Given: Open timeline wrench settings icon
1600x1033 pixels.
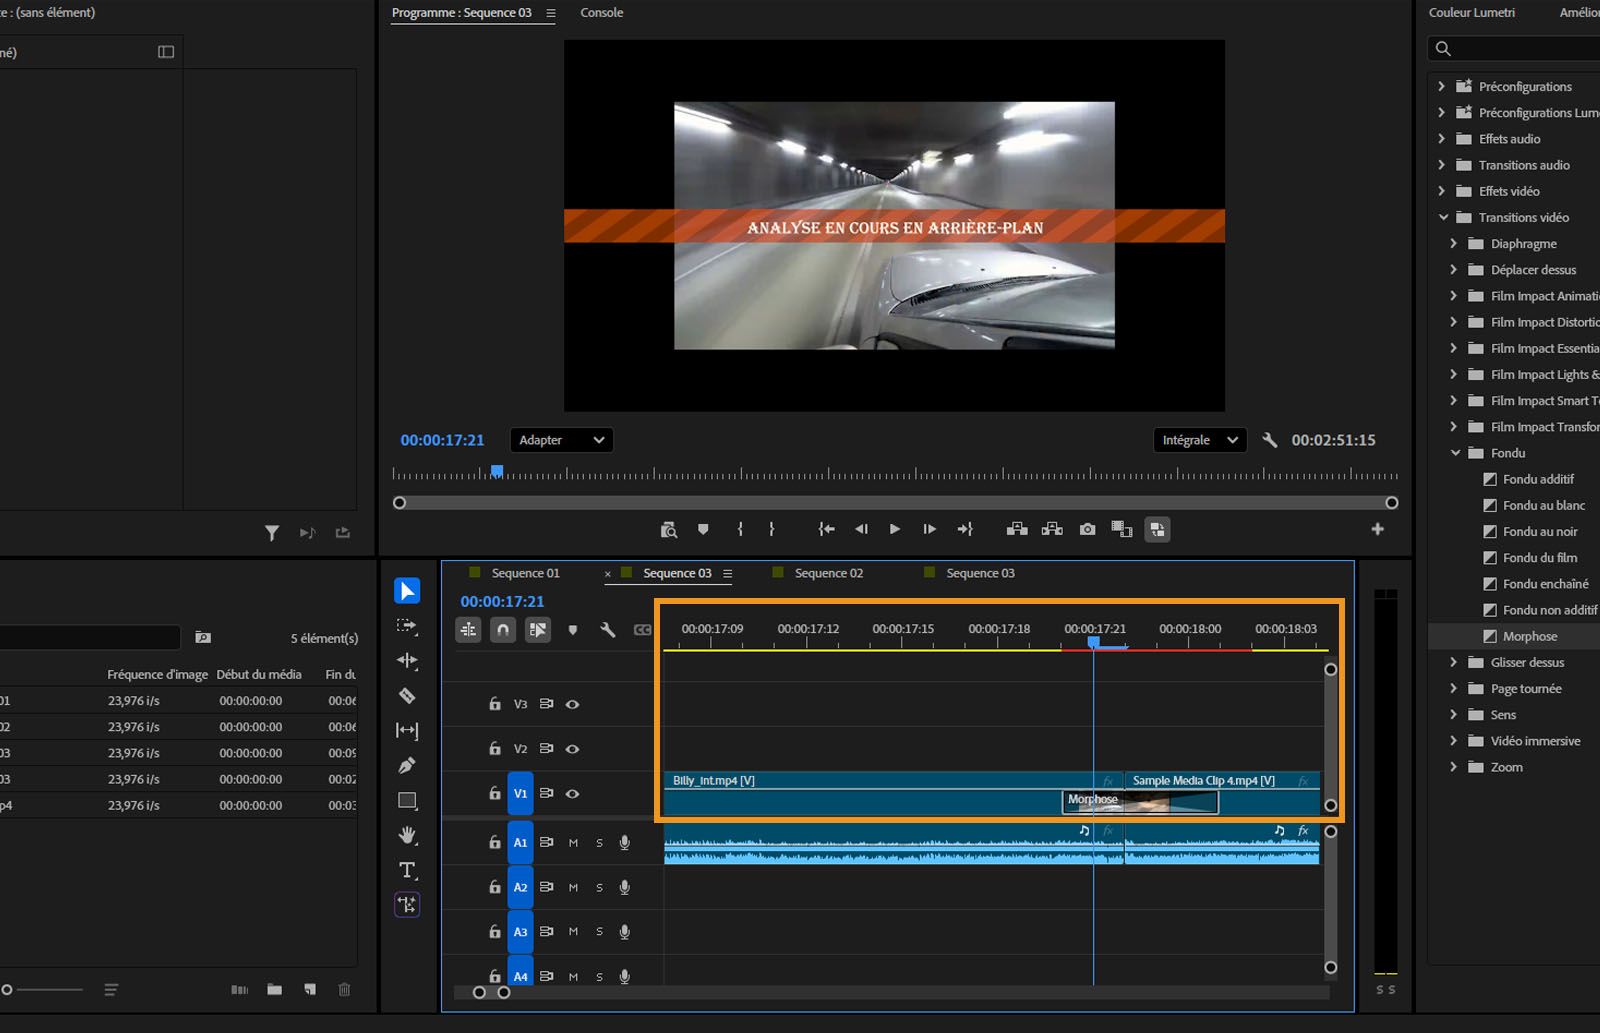Looking at the screenshot, I should point(607,630).
